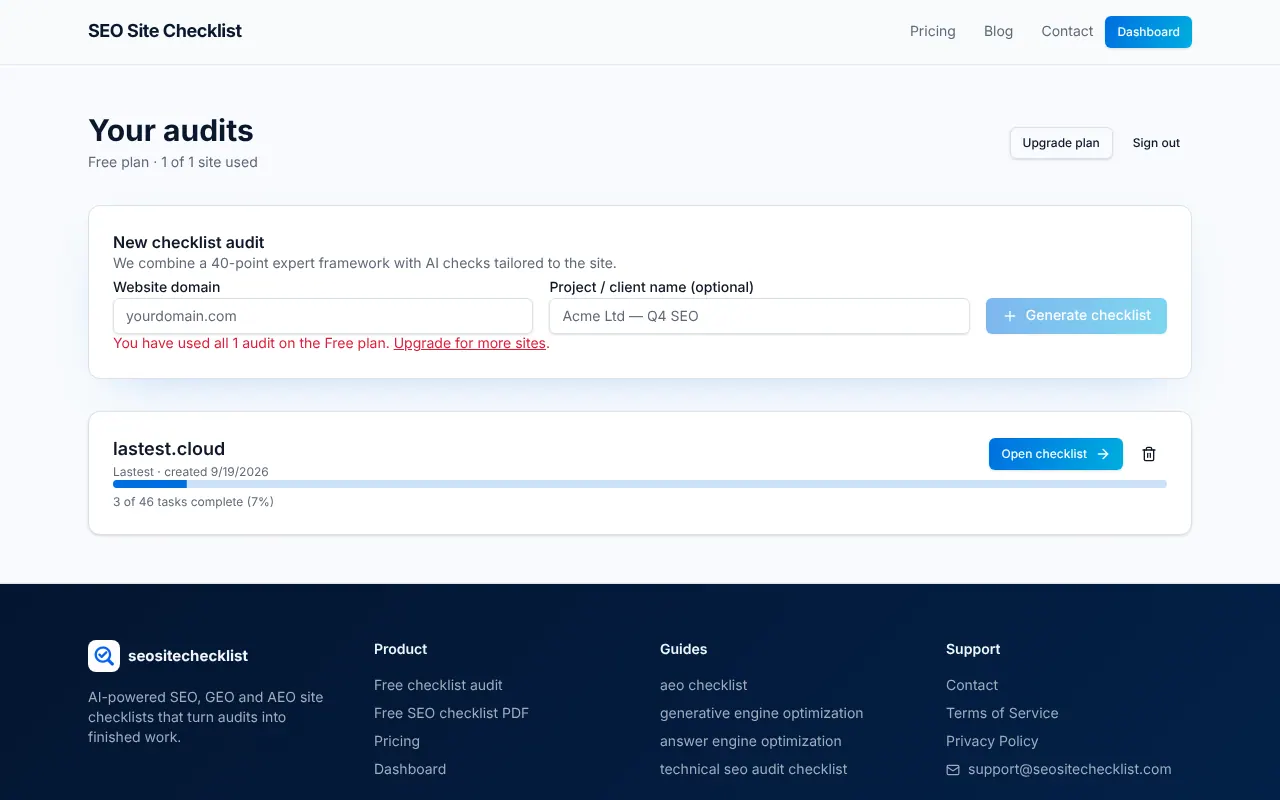
Task: Click the lastest.cloud task progress bar
Action: pyautogui.click(x=640, y=484)
